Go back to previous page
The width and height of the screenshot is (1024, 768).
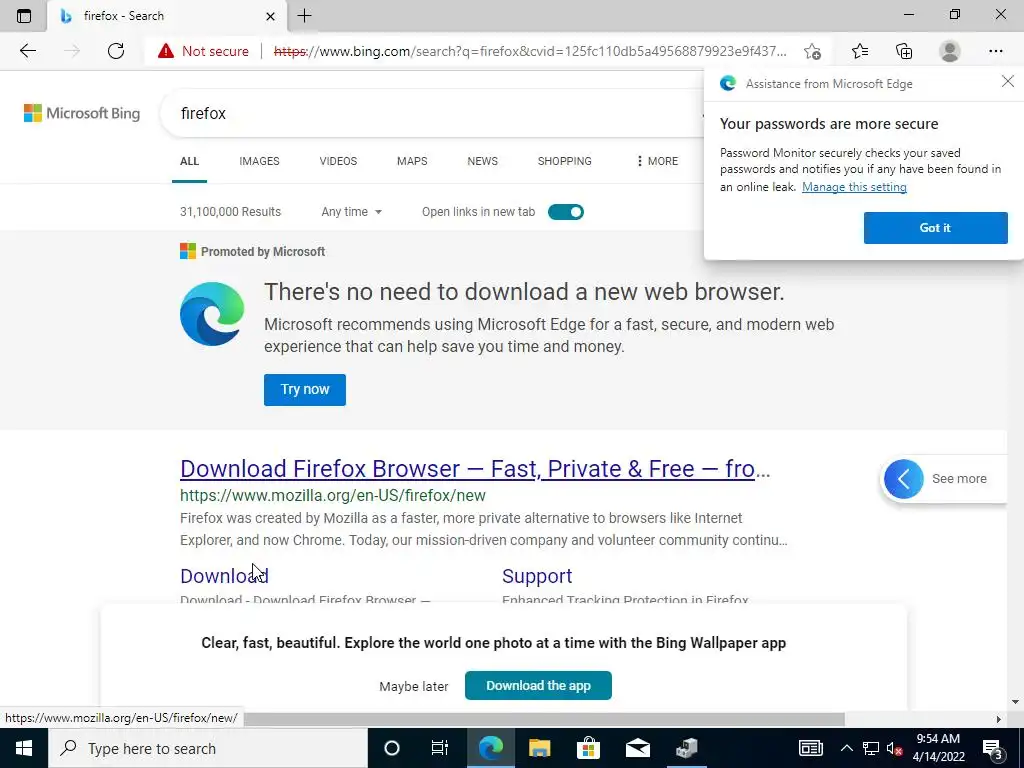(x=27, y=51)
